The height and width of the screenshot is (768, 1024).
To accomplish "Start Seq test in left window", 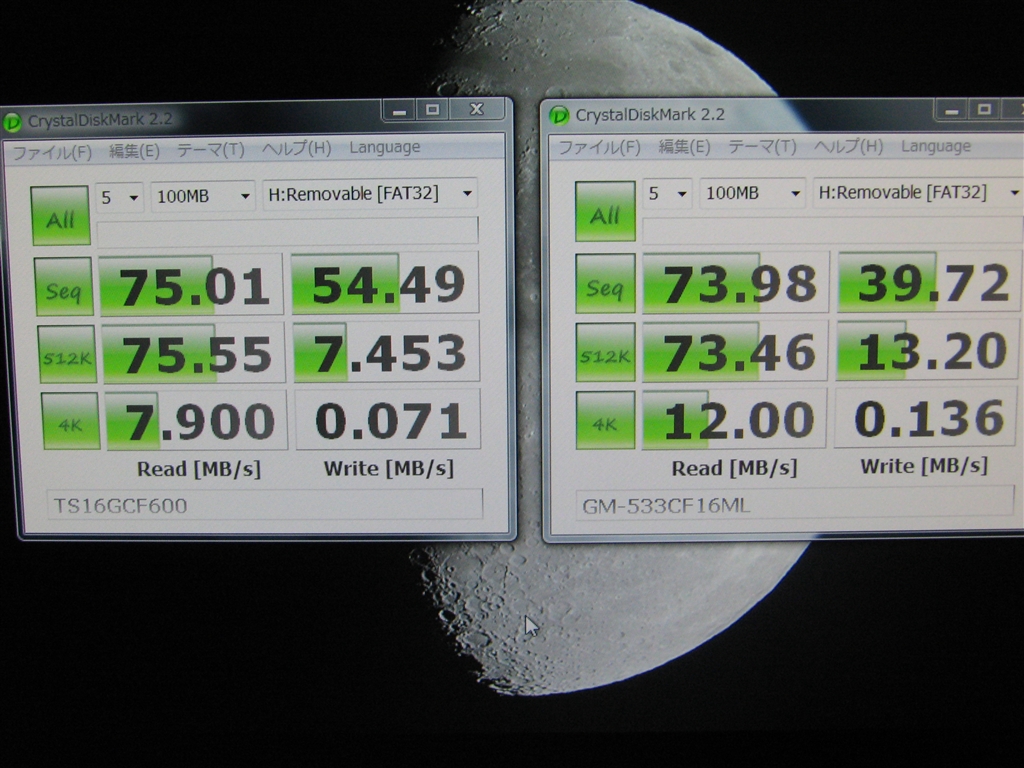I will (x=63, y=287).
